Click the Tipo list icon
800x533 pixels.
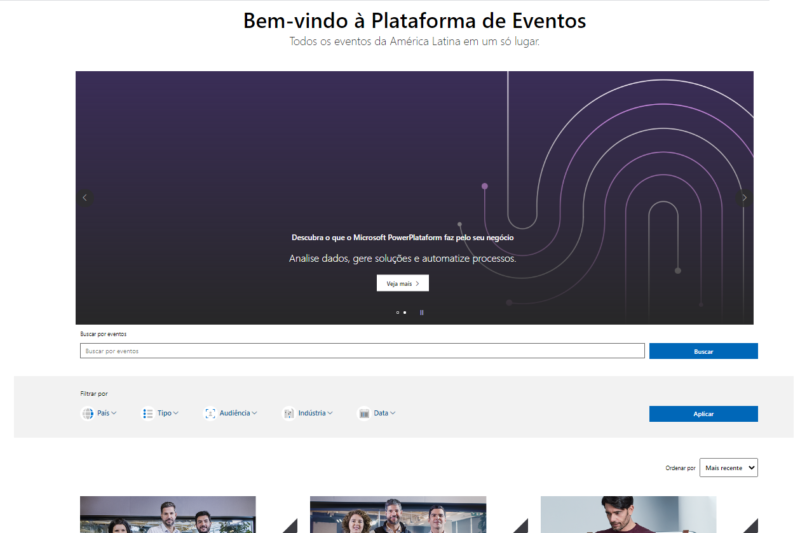point(147,413)
